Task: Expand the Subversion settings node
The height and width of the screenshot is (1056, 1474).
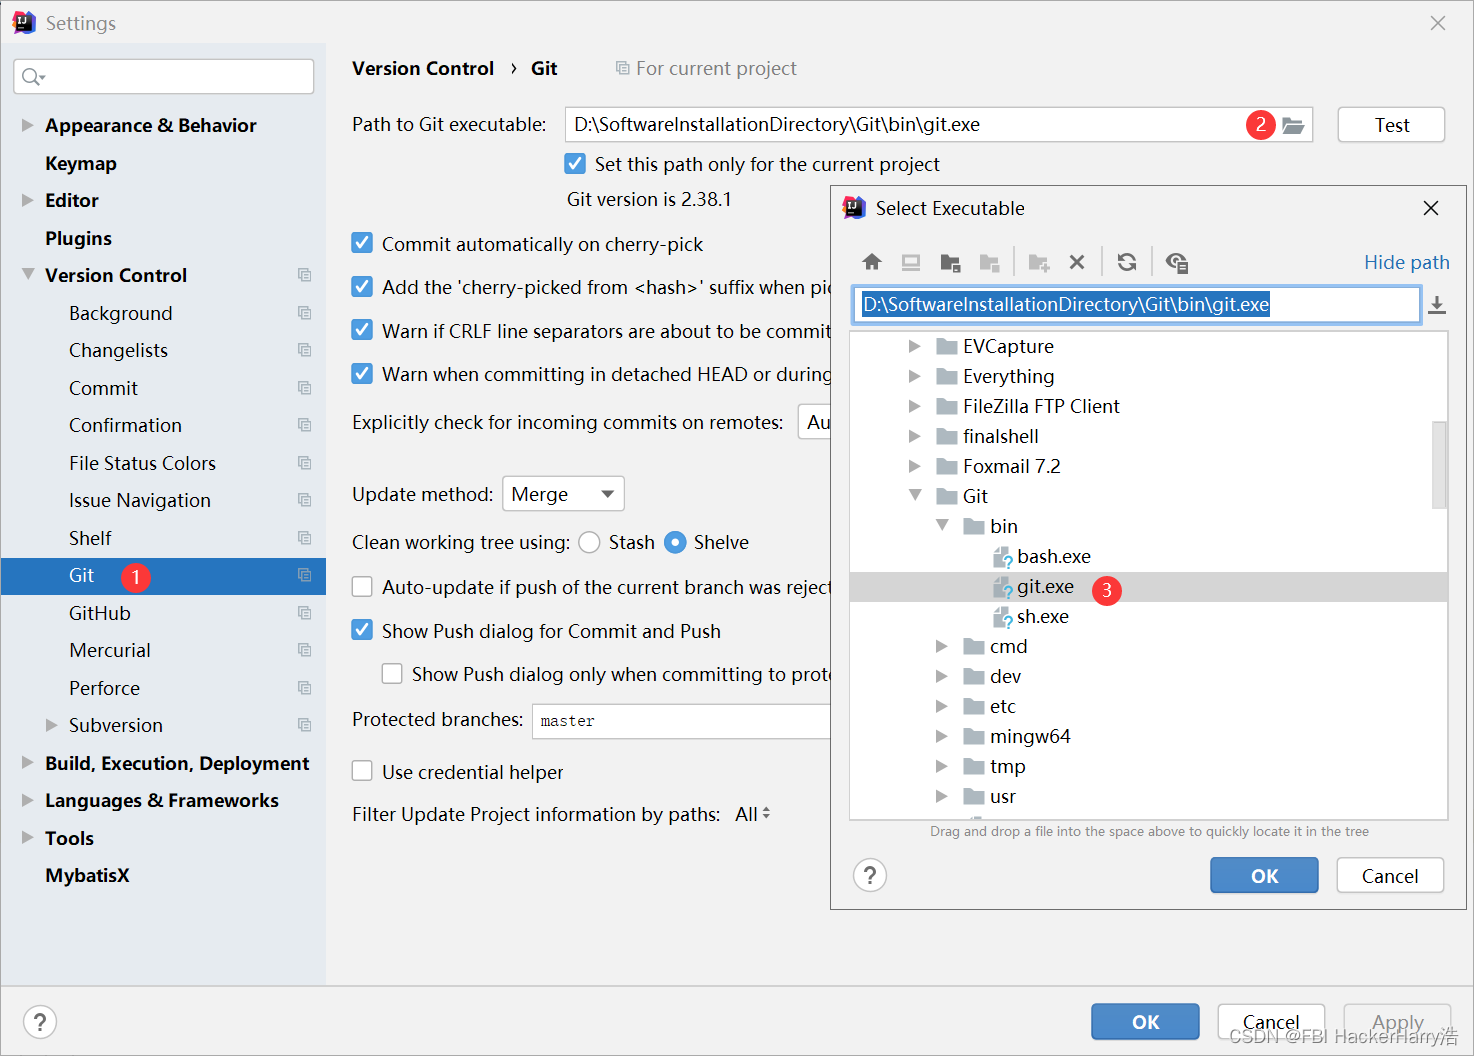Action: click(x=51, y=725)
